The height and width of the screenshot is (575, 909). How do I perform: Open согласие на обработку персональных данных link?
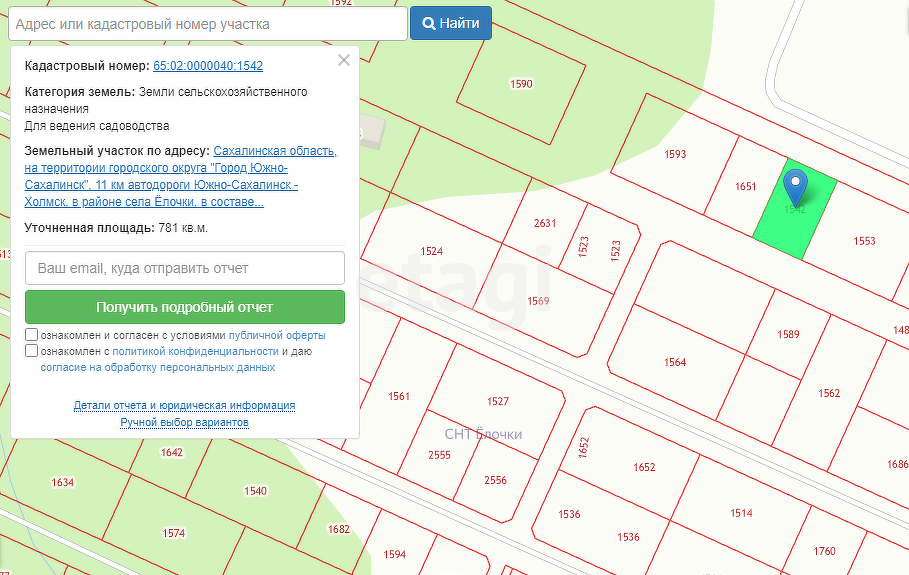click(157, 368)
